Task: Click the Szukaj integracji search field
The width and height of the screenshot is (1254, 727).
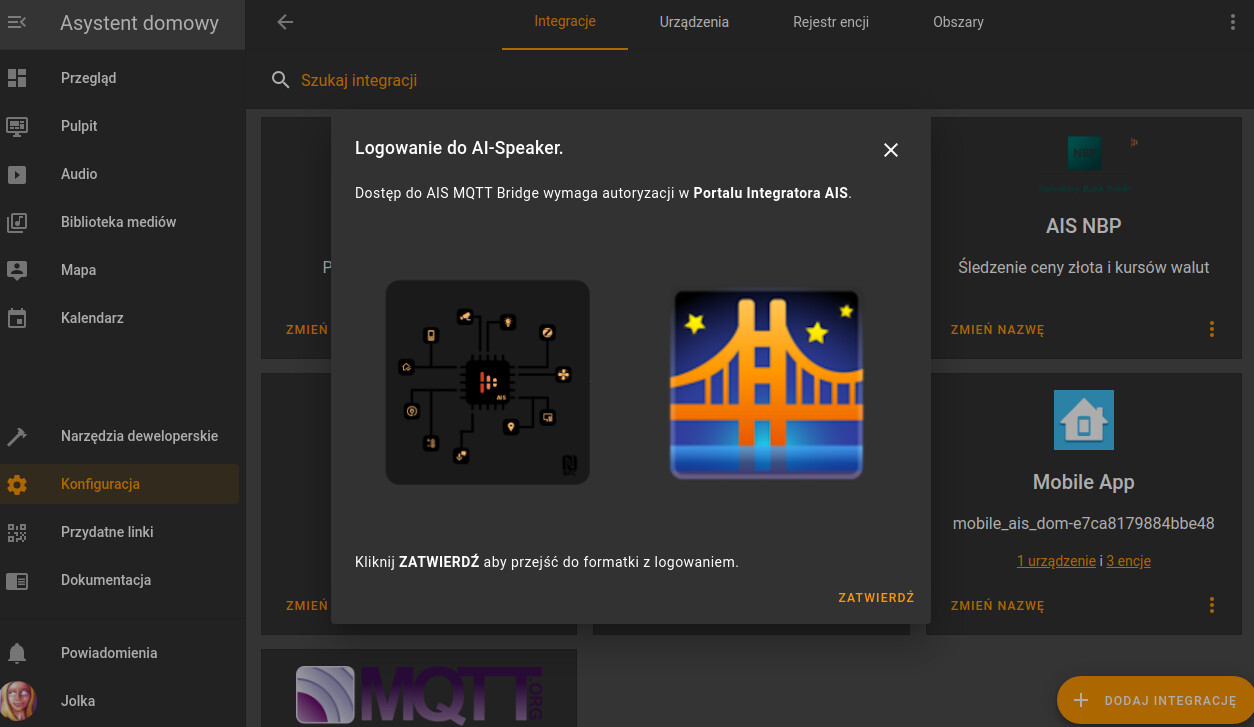Action: coord(760,80)
